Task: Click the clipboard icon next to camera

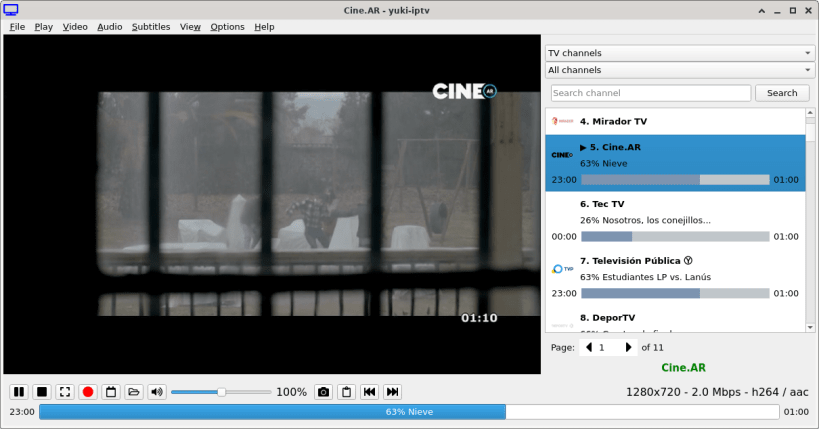Action: point(346,392)
